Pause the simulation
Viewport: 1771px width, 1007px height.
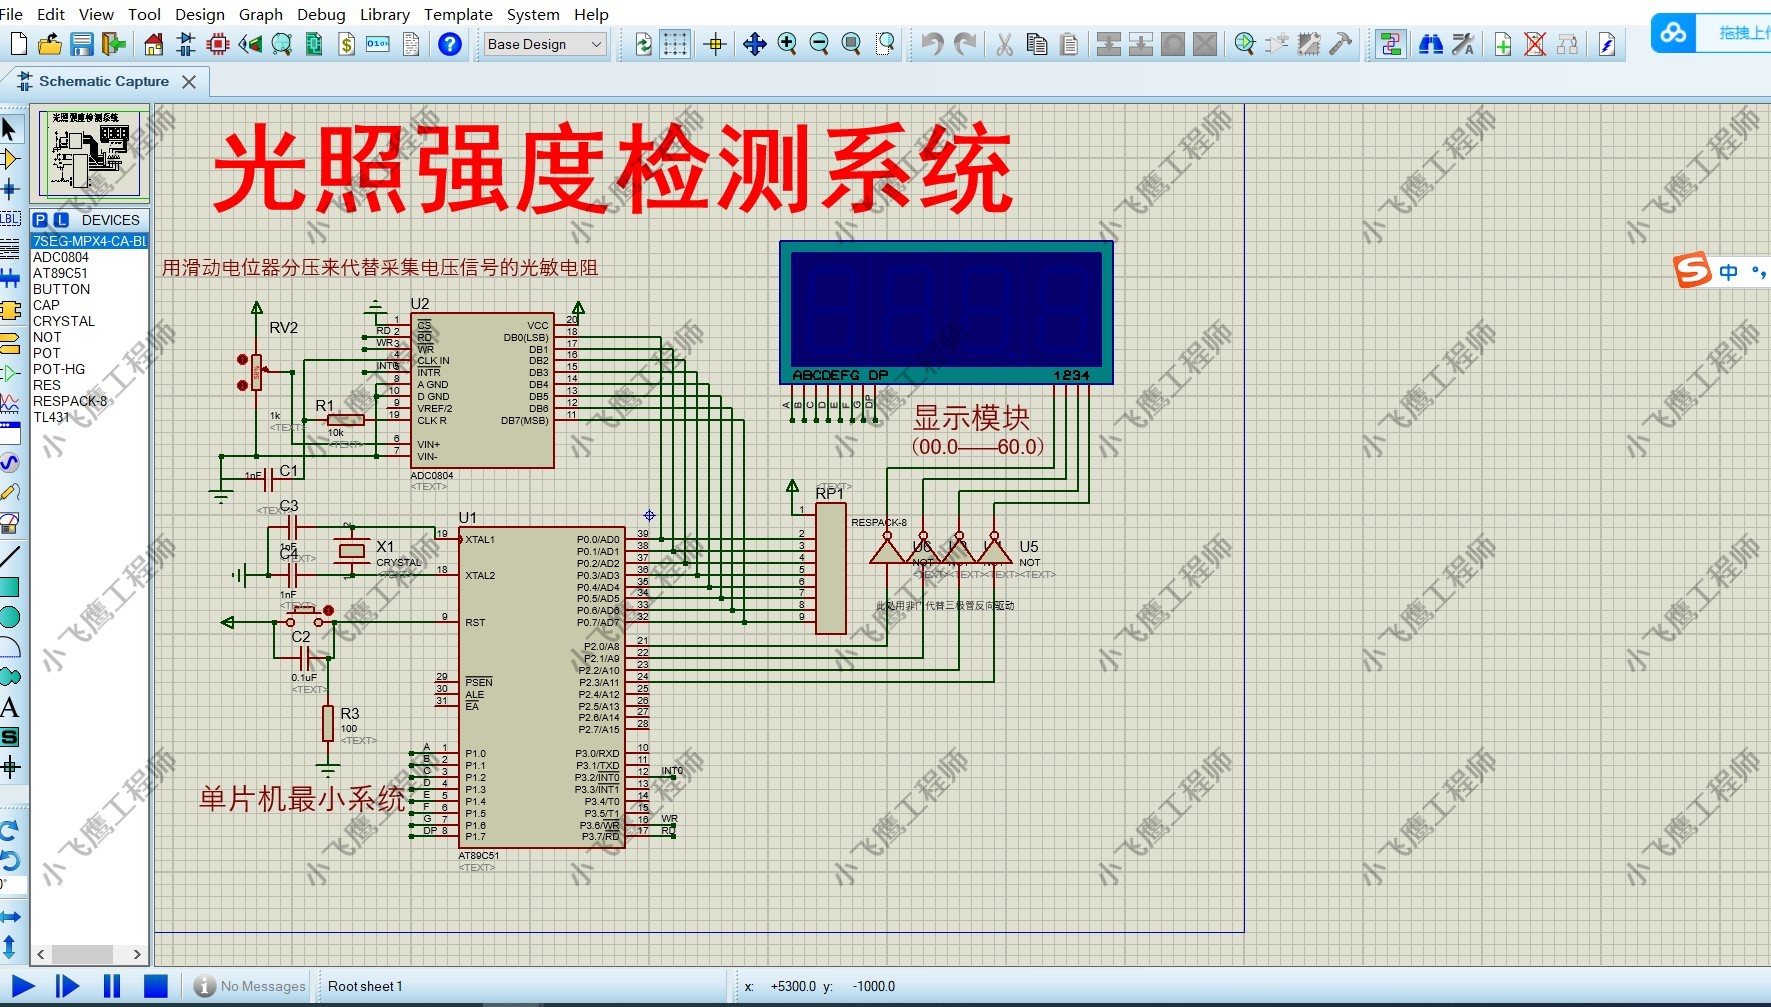(x=112, y=986)
